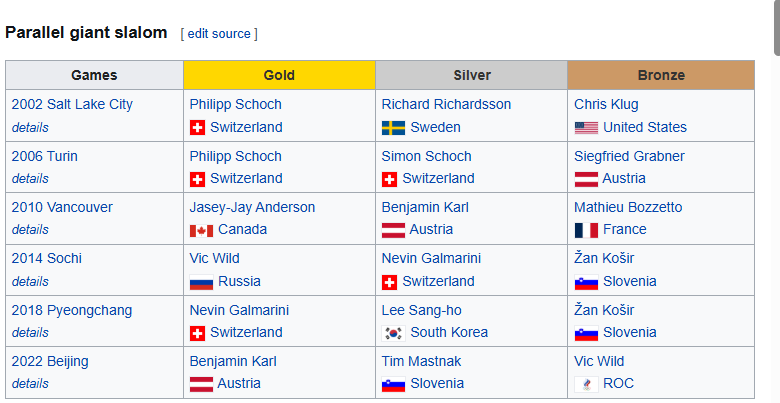The image size is (780, 403).
Task: Click the France flag icon
Action: (586, 230)
